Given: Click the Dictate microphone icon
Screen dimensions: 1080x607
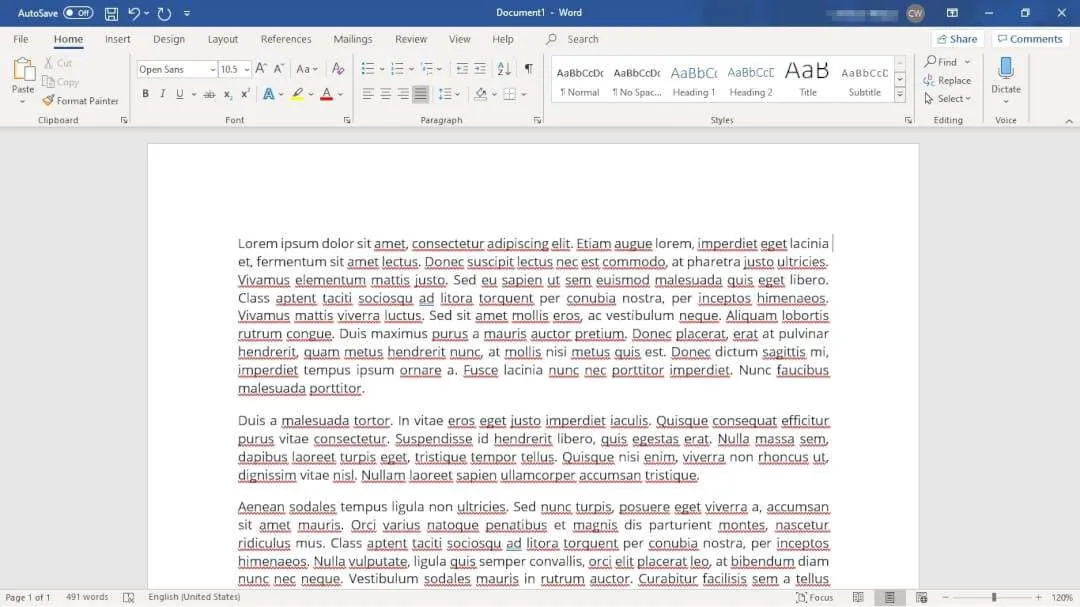Looking at the screenshot, I should tap(1006, 68).
